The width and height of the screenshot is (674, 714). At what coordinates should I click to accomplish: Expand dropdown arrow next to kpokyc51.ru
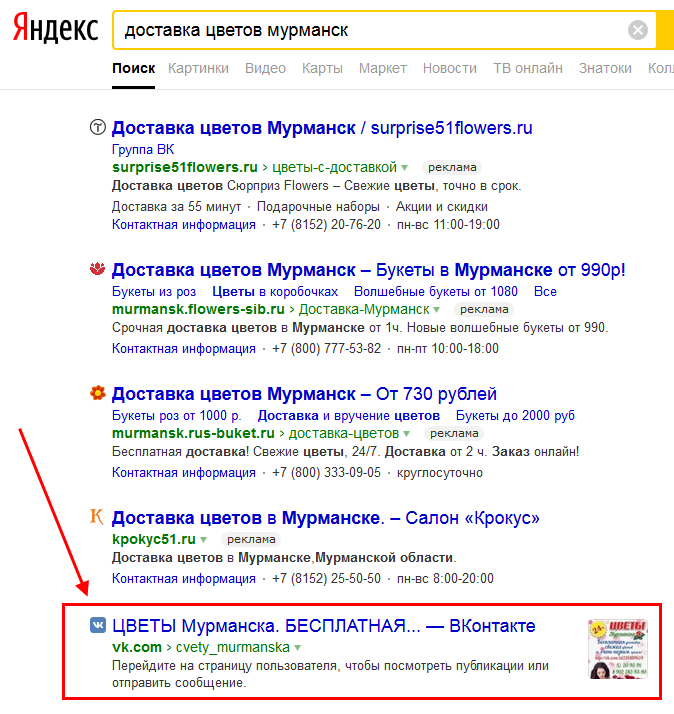click(x=203, y=540)
